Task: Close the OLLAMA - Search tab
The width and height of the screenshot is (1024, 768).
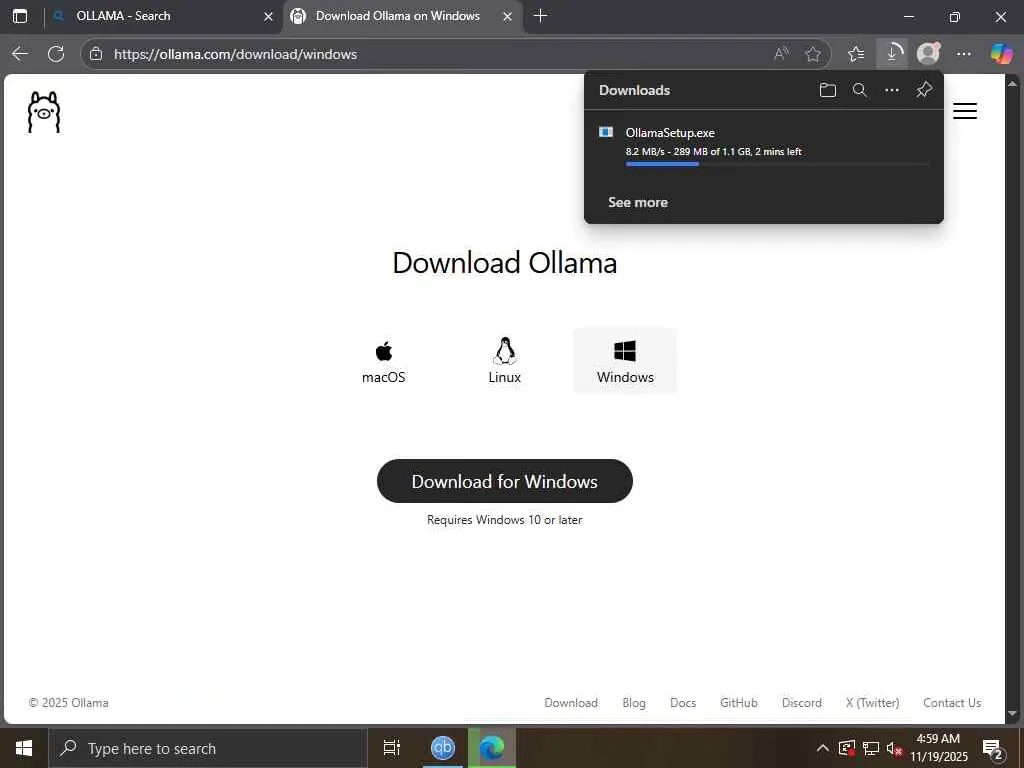Action: pos(268,16)
